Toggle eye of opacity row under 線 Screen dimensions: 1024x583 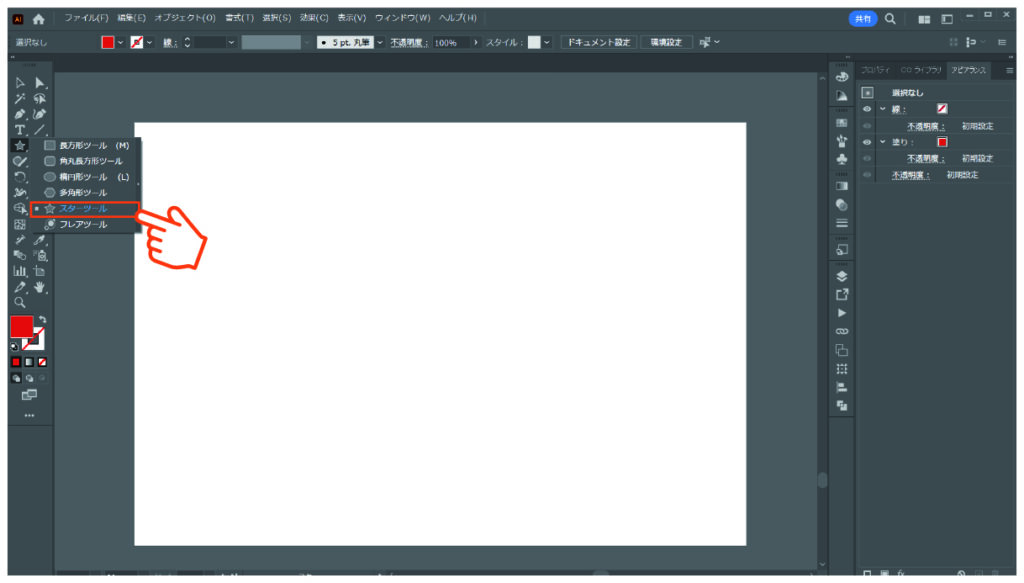click(867, 126)
